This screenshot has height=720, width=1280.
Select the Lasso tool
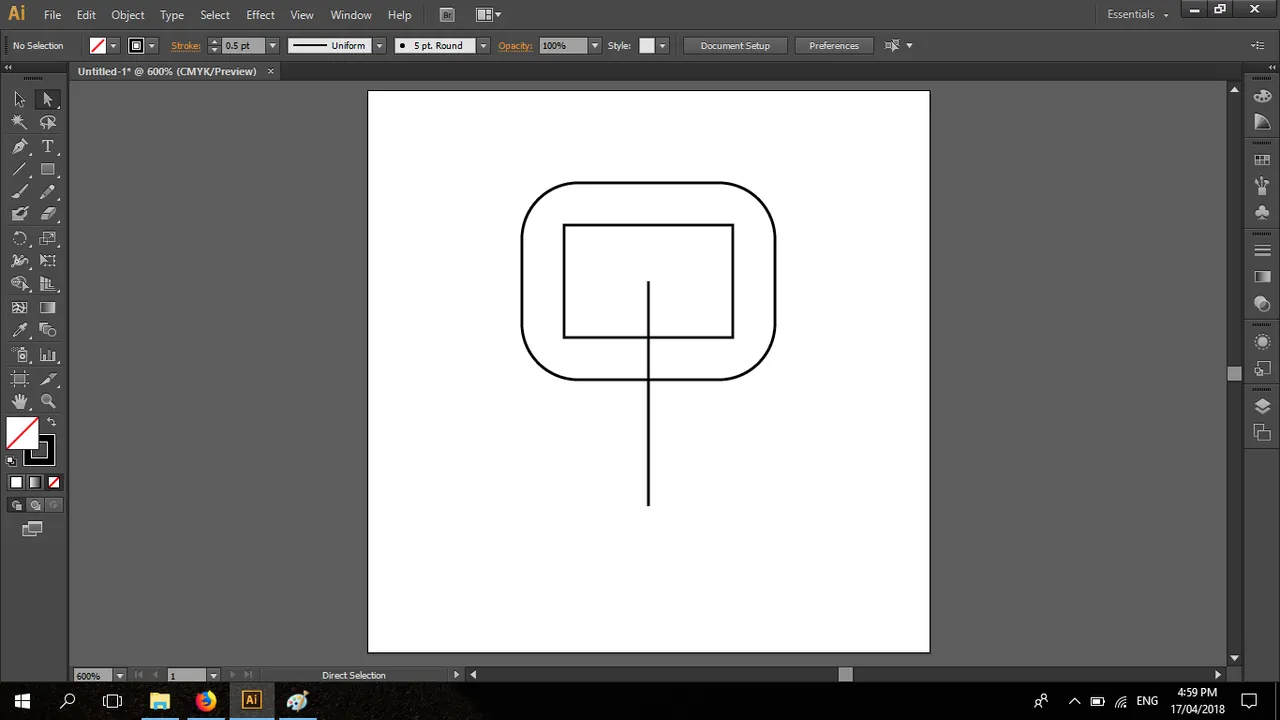coord(47,122)
